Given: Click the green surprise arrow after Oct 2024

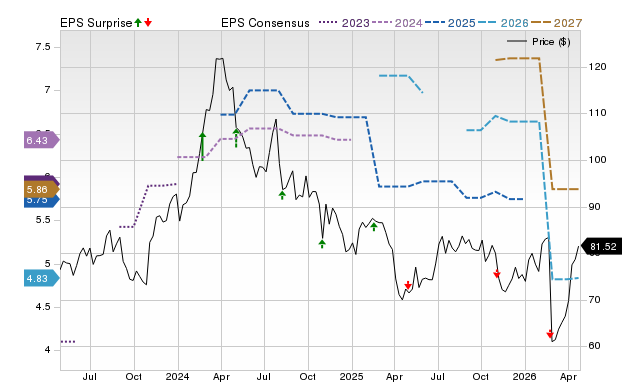Looking at the screenshot, I should [322, 244].
